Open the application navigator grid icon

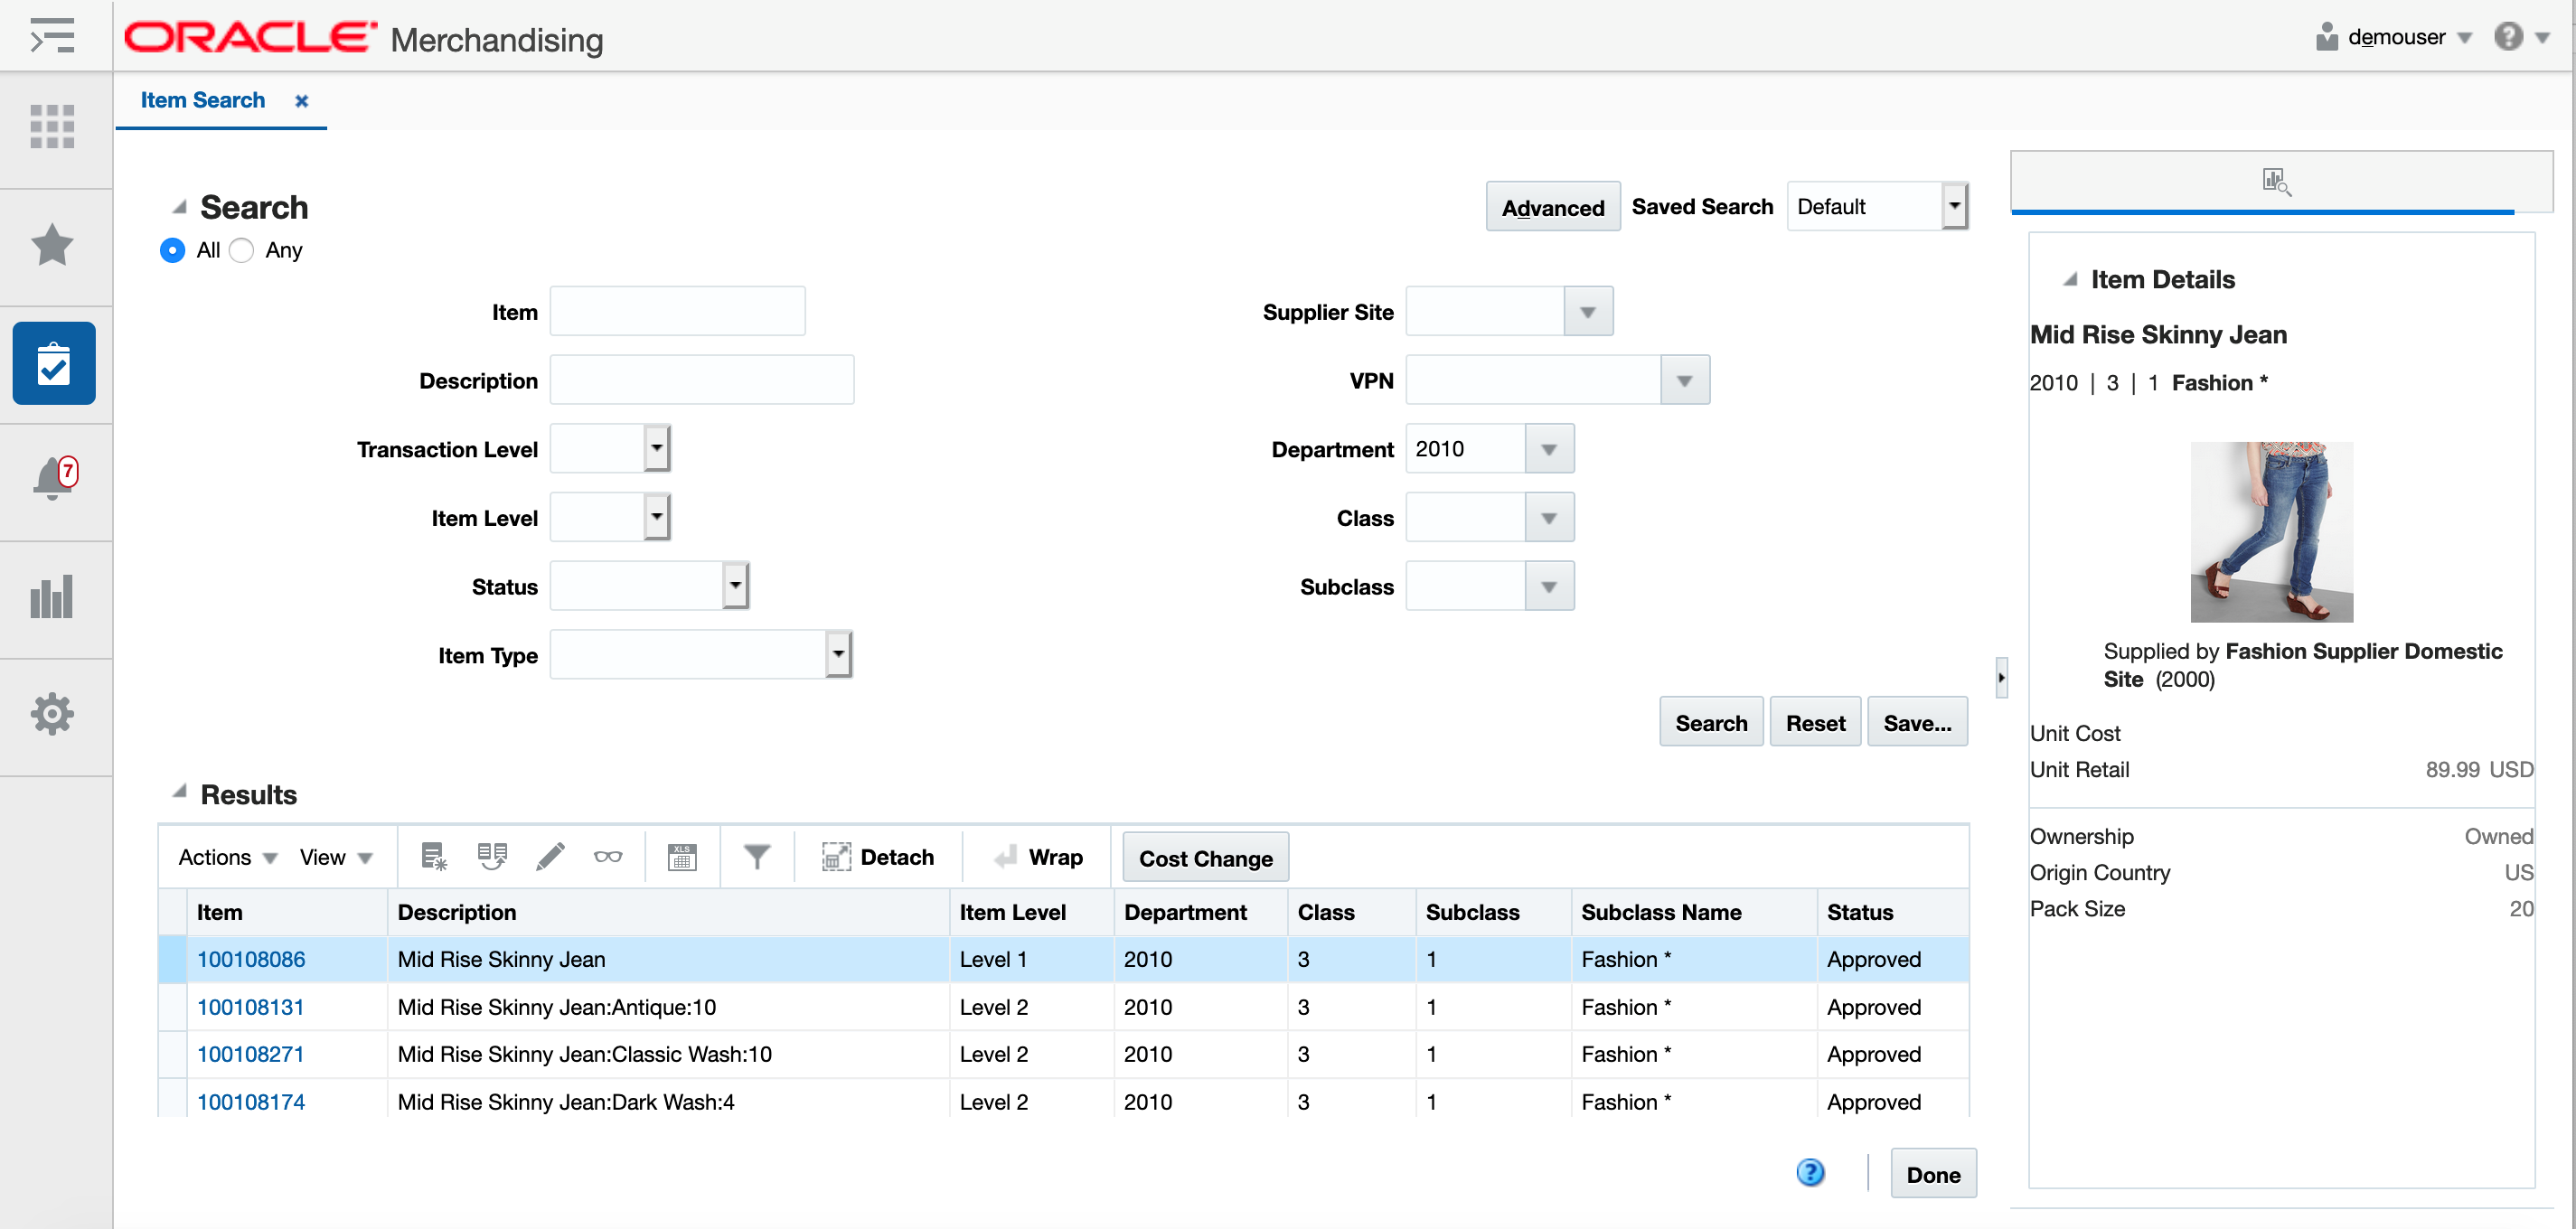tap(52, 127)
